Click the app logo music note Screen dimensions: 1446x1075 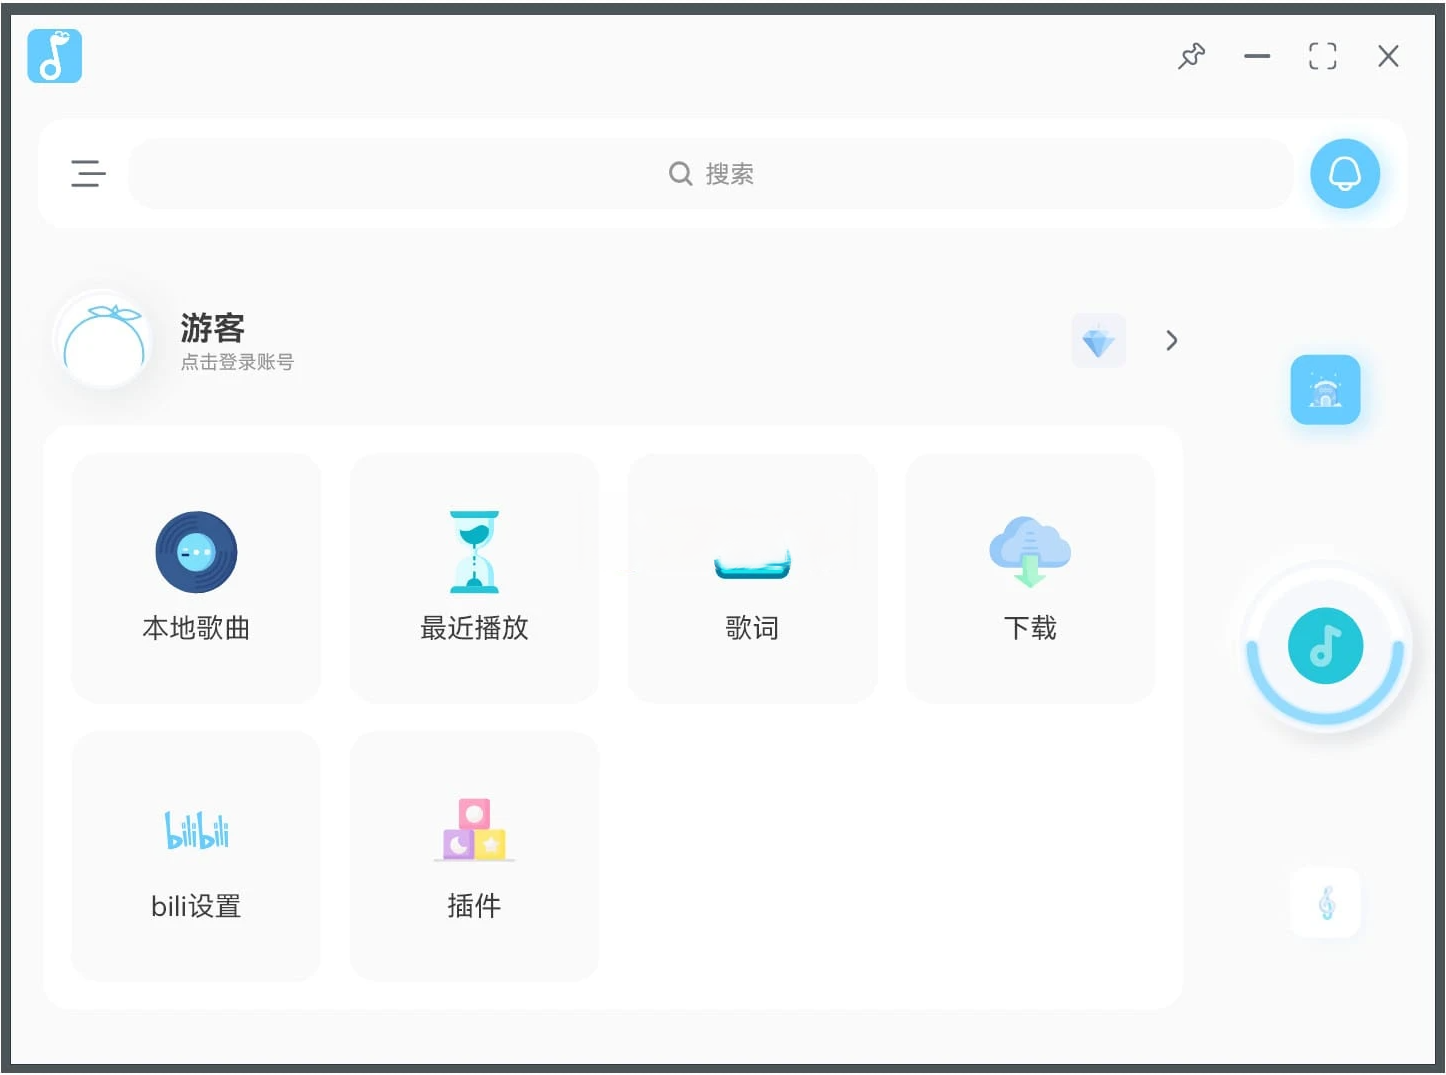click(x=54, y=56)
